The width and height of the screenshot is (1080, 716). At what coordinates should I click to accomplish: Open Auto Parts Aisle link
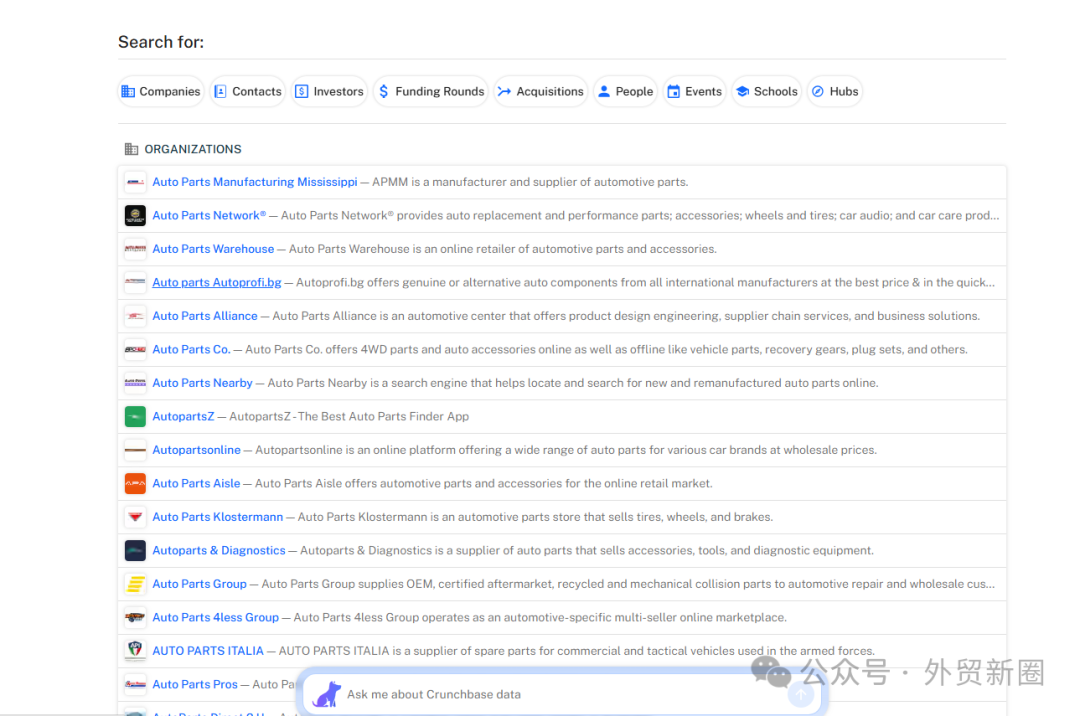pyautogui.click(x=196, y=483)
